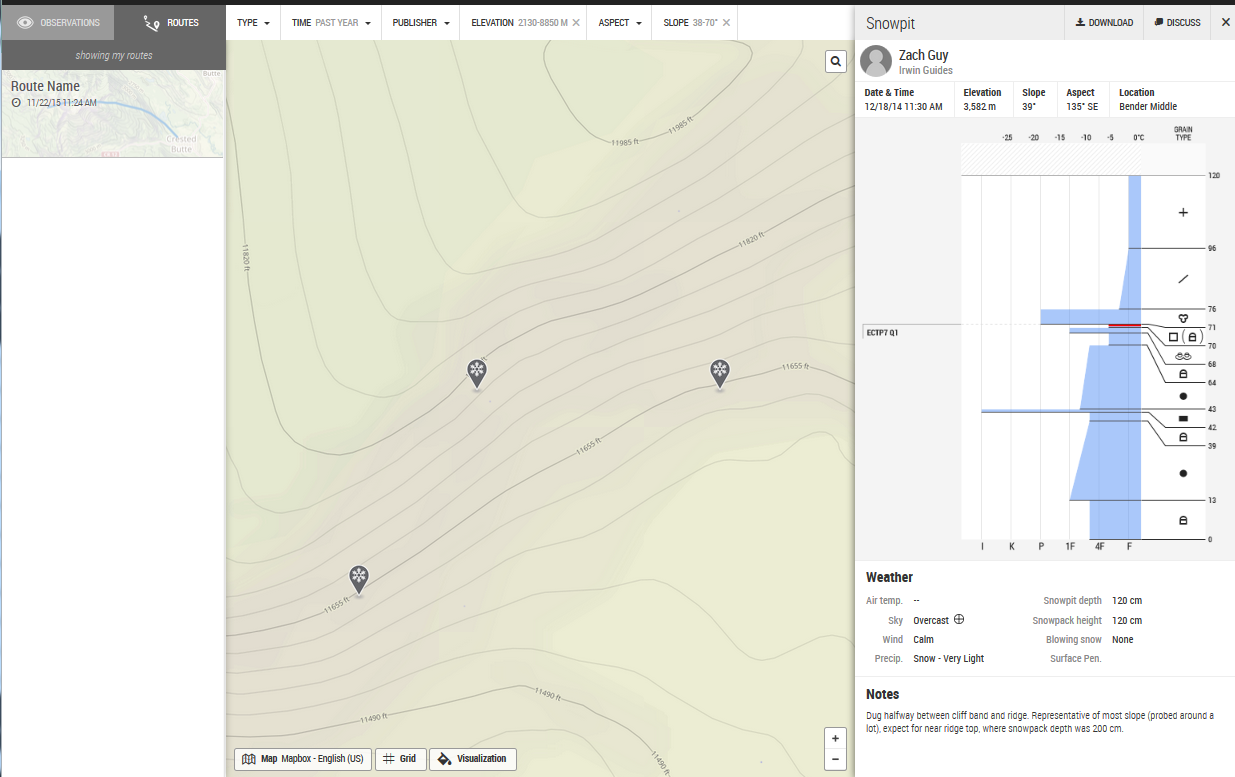Open the Slope 38-70° filter

pyautogui.click(x=690, y=22)
